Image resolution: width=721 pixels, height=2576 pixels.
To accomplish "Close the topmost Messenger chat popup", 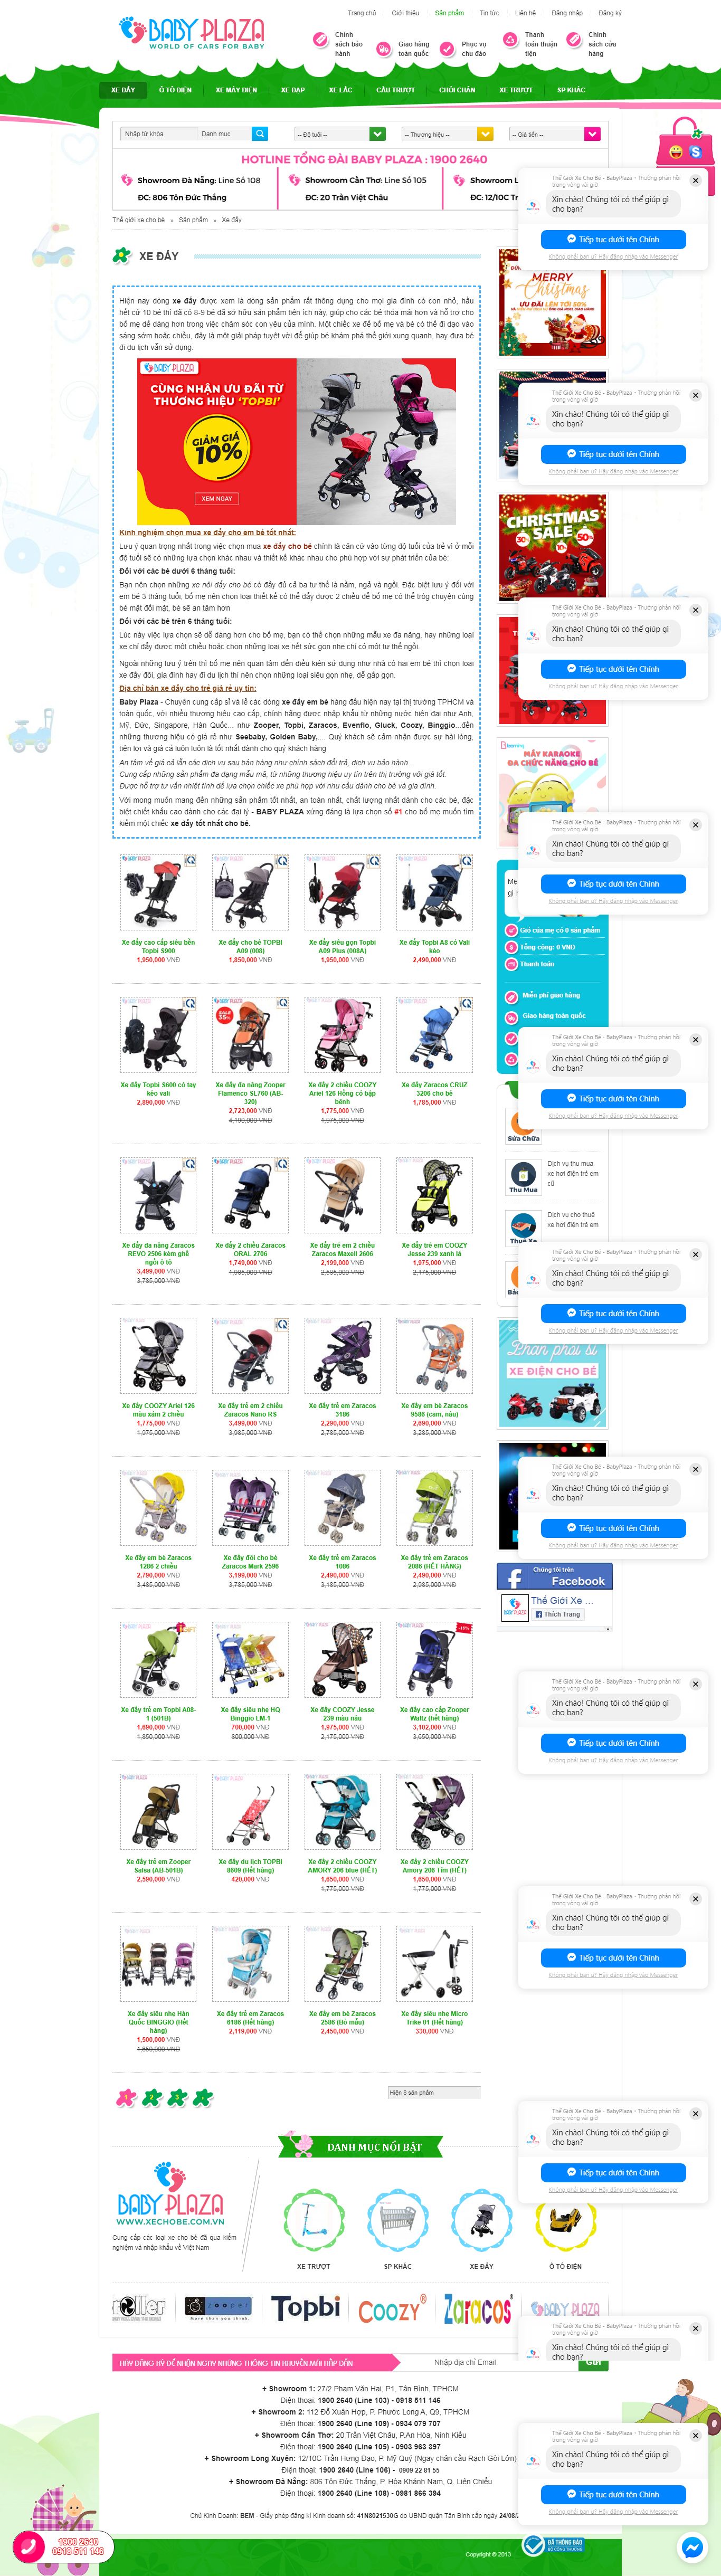I will point(695,181).
